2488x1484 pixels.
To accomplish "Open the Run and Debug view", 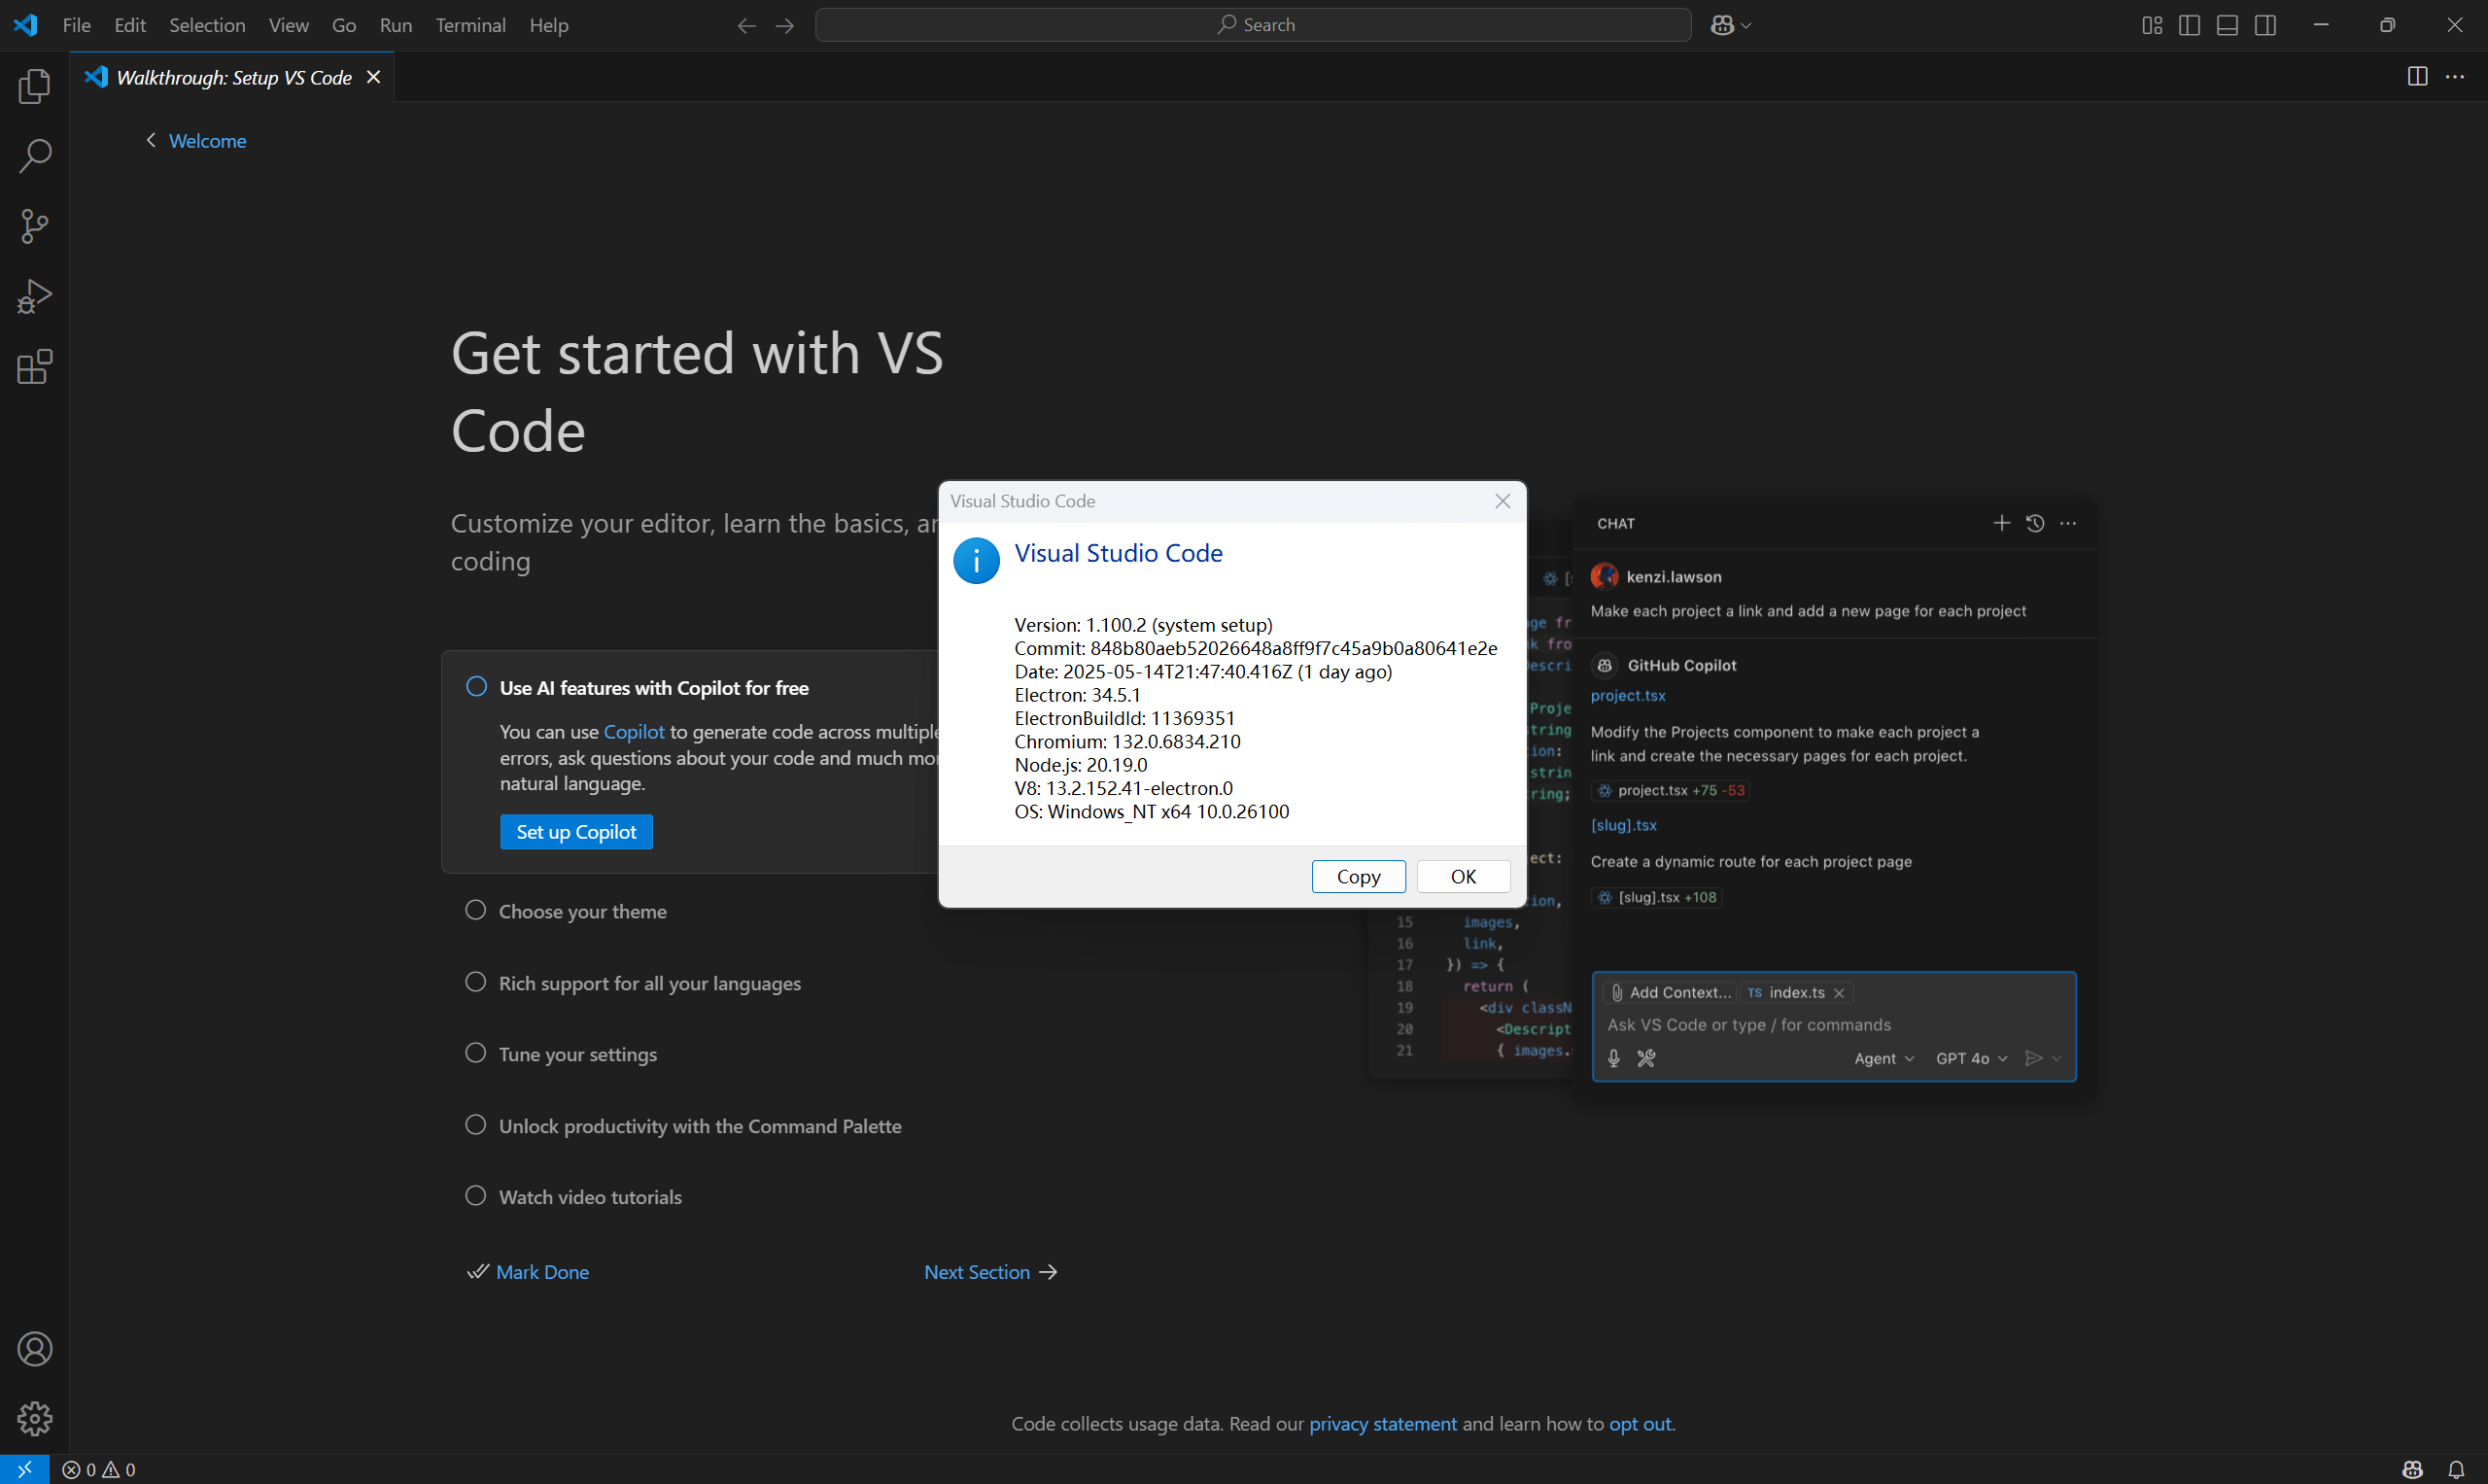I will pyautogui.click(x=35, y=297).
